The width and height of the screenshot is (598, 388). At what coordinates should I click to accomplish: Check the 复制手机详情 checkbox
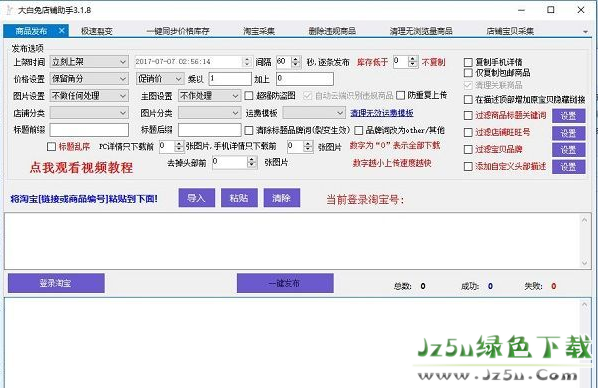468,62
